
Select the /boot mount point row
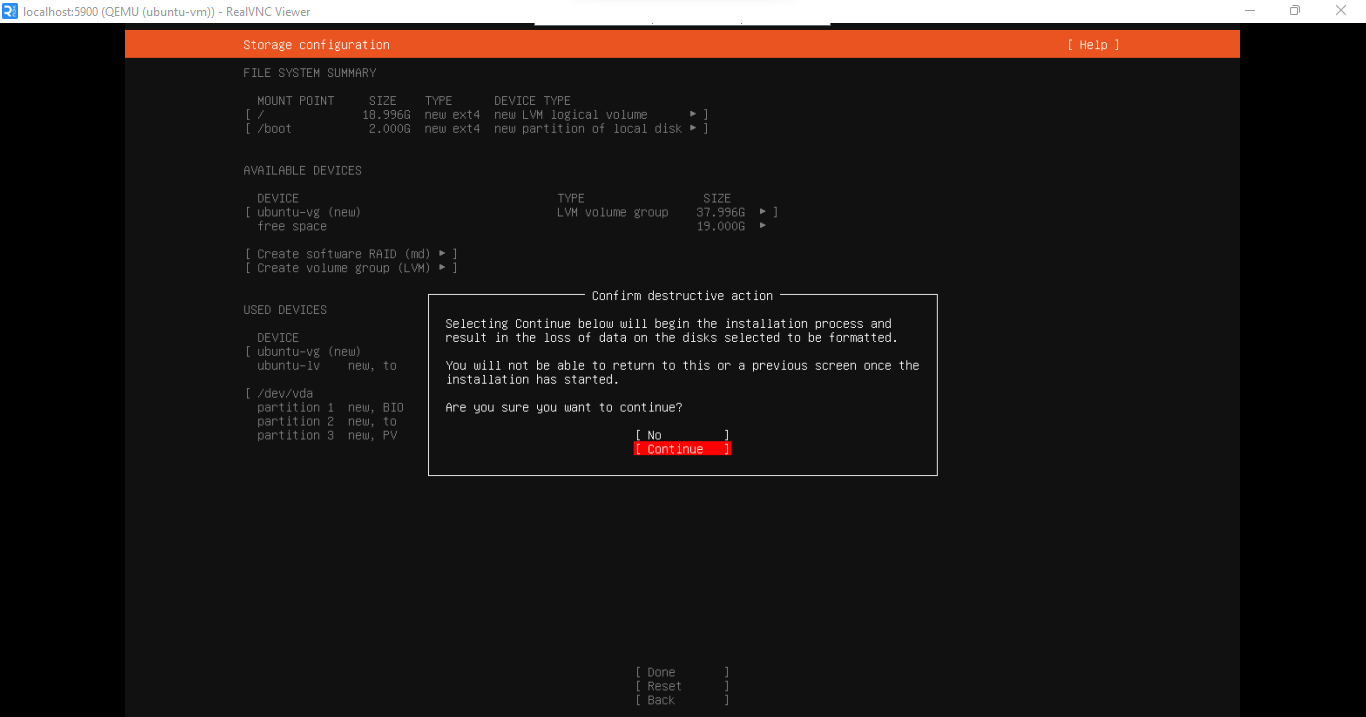tap(476, 128)
